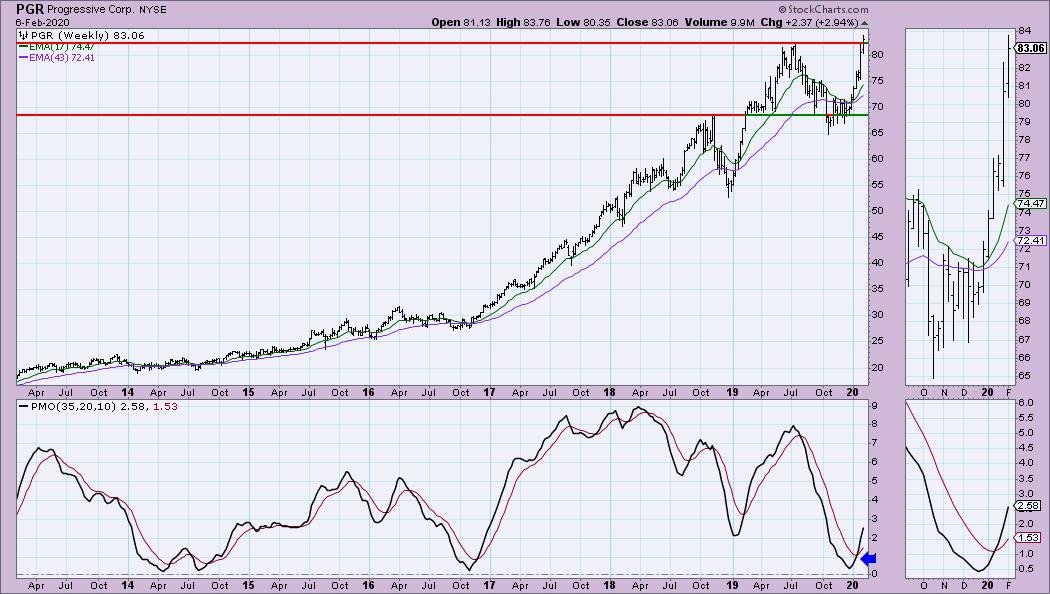Click the 2.58 PMO value tag

pyautogui.click(x=1028, y=506)
